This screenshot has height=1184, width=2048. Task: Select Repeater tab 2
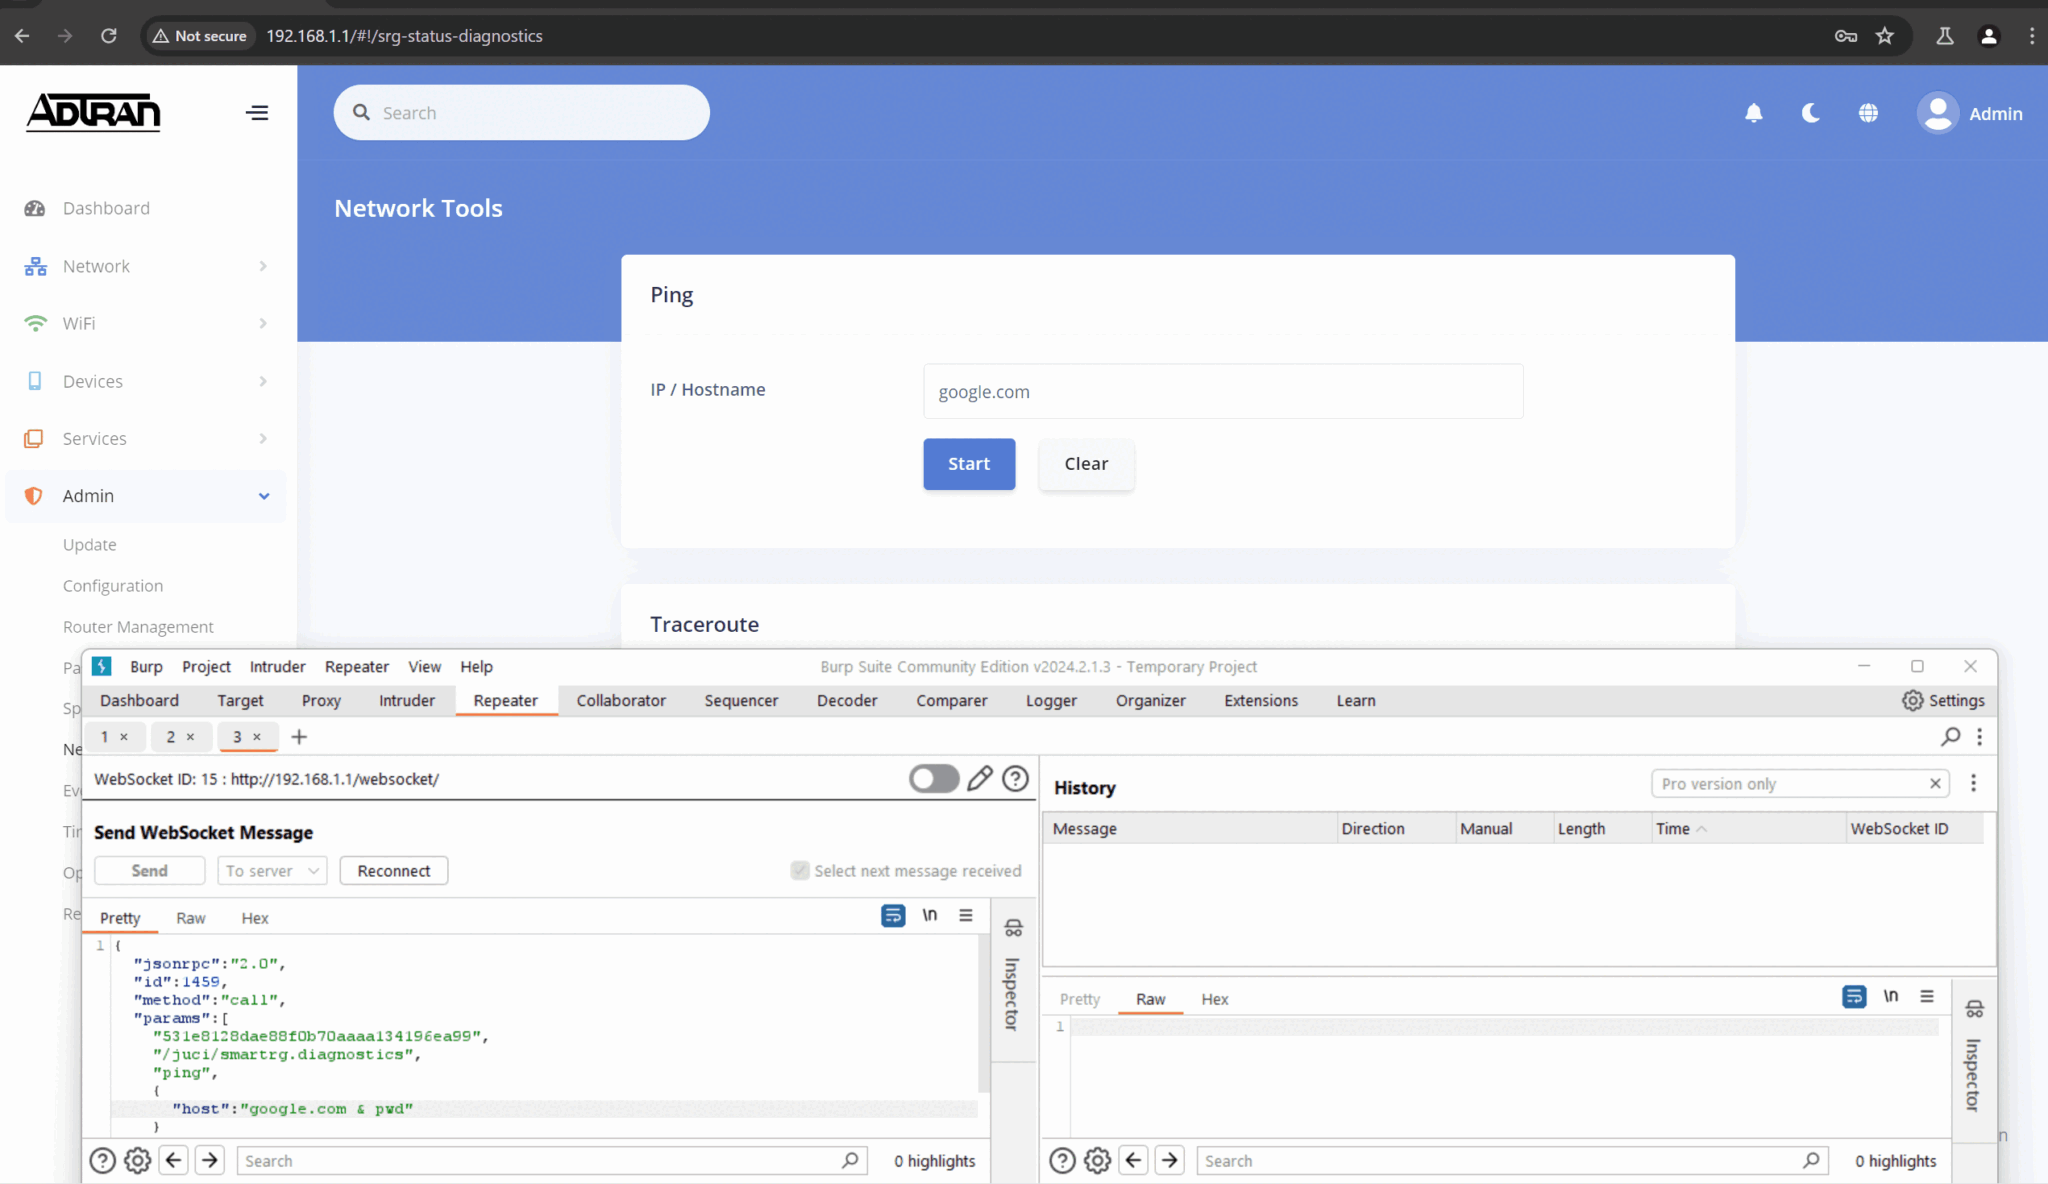[x=171, y=737]
